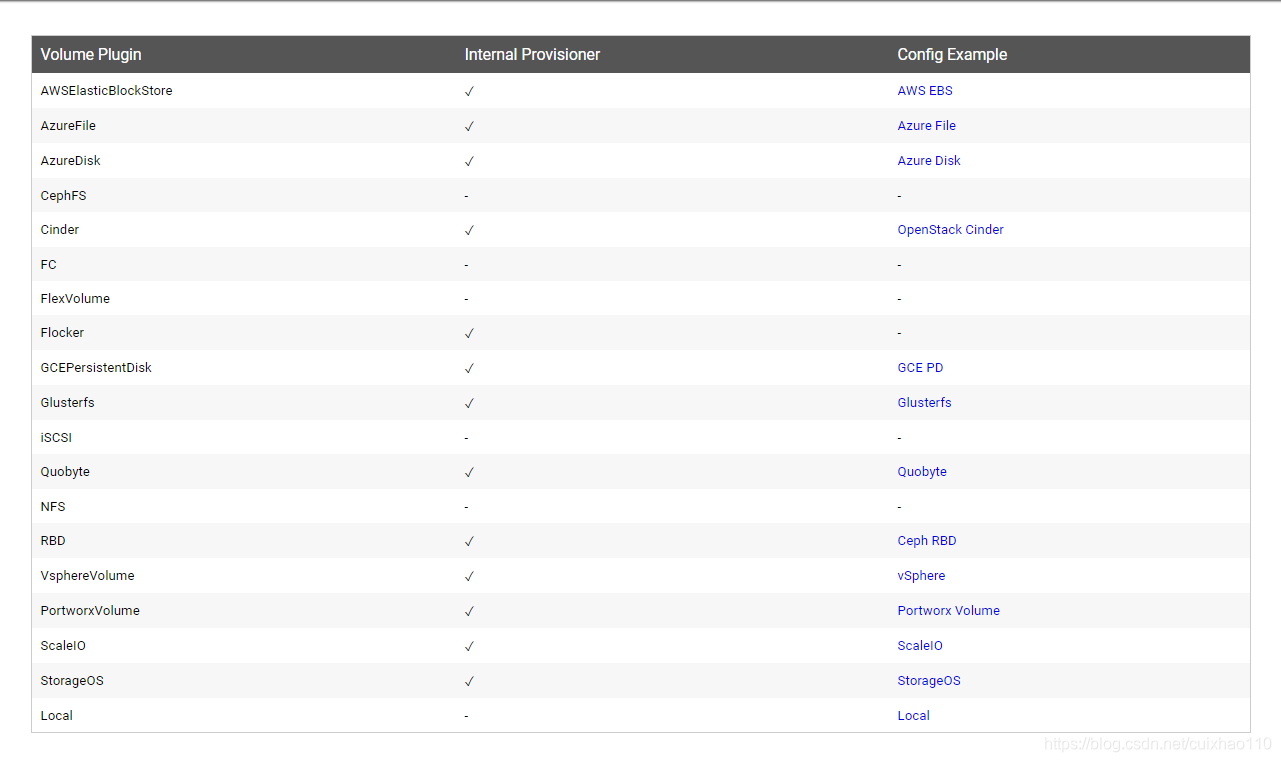Click the checkmark in the AzureDisk row
Viewport: 1281px width, 762px height.
coord(469,161)
